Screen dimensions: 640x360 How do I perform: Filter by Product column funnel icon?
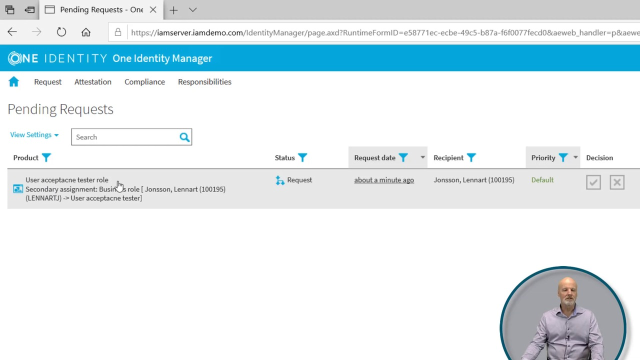(x=46, y=158)
